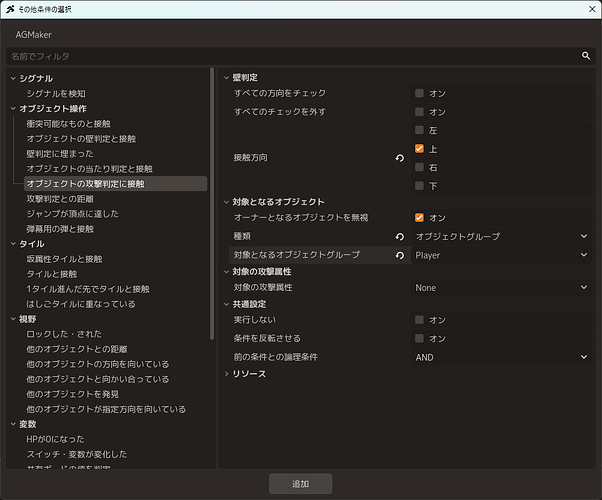Click the AGMaker header label
This screenshot has width=602, height=500.
[x=33, y=35]
